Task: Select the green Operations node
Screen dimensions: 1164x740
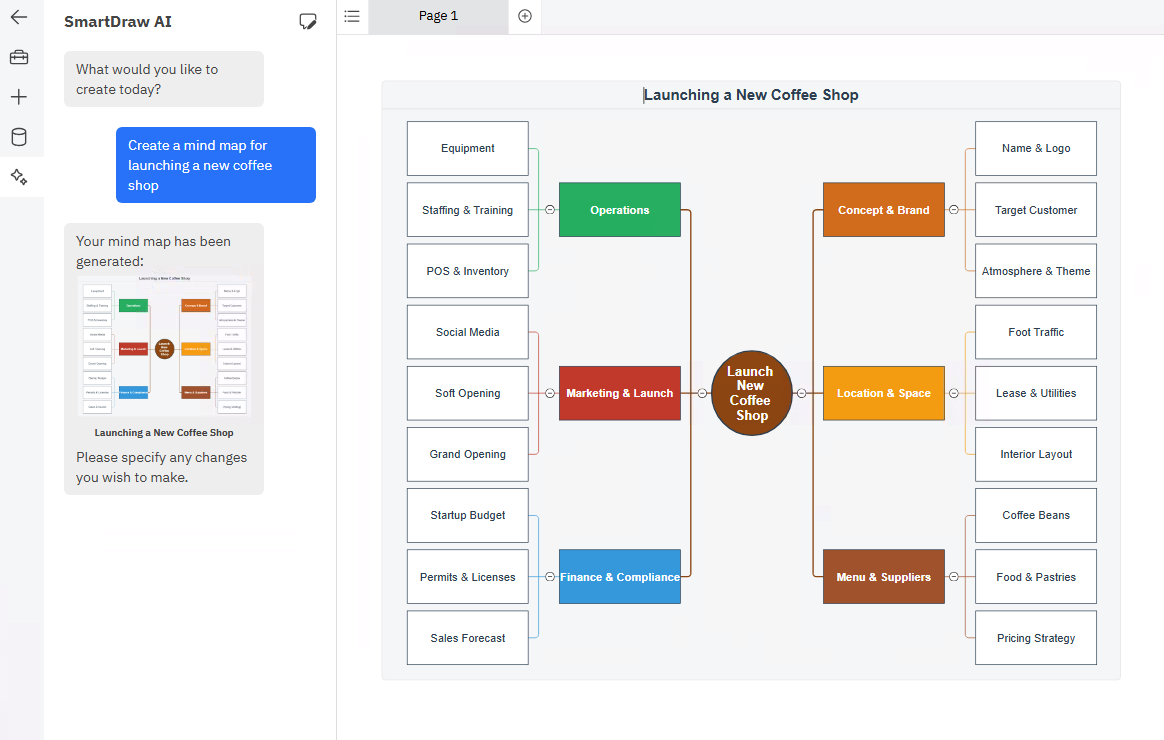Action: (620, 210)
